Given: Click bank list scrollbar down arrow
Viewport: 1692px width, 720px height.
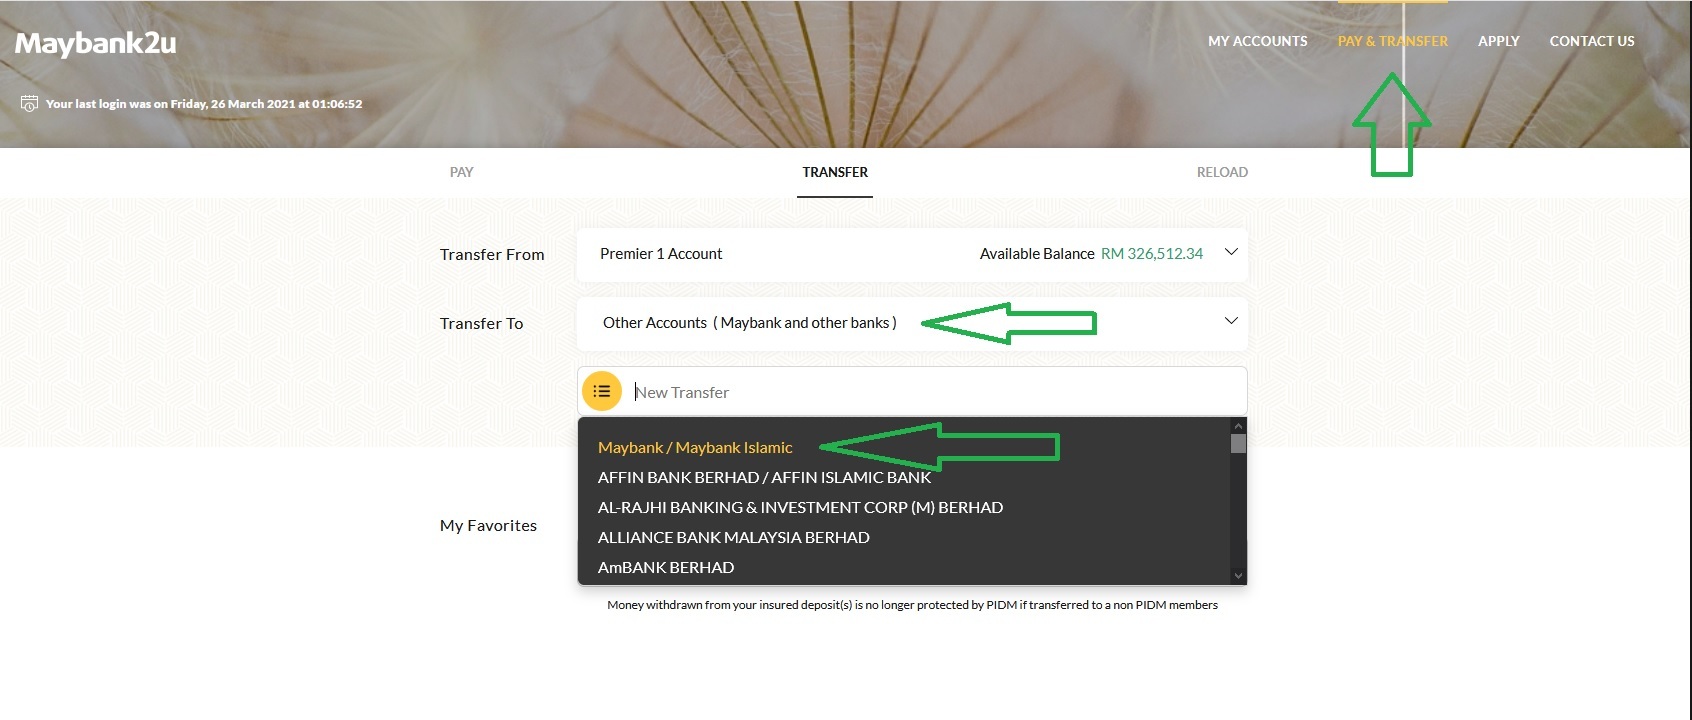Looking at the screenshot, I should [x=1238, y=576].
